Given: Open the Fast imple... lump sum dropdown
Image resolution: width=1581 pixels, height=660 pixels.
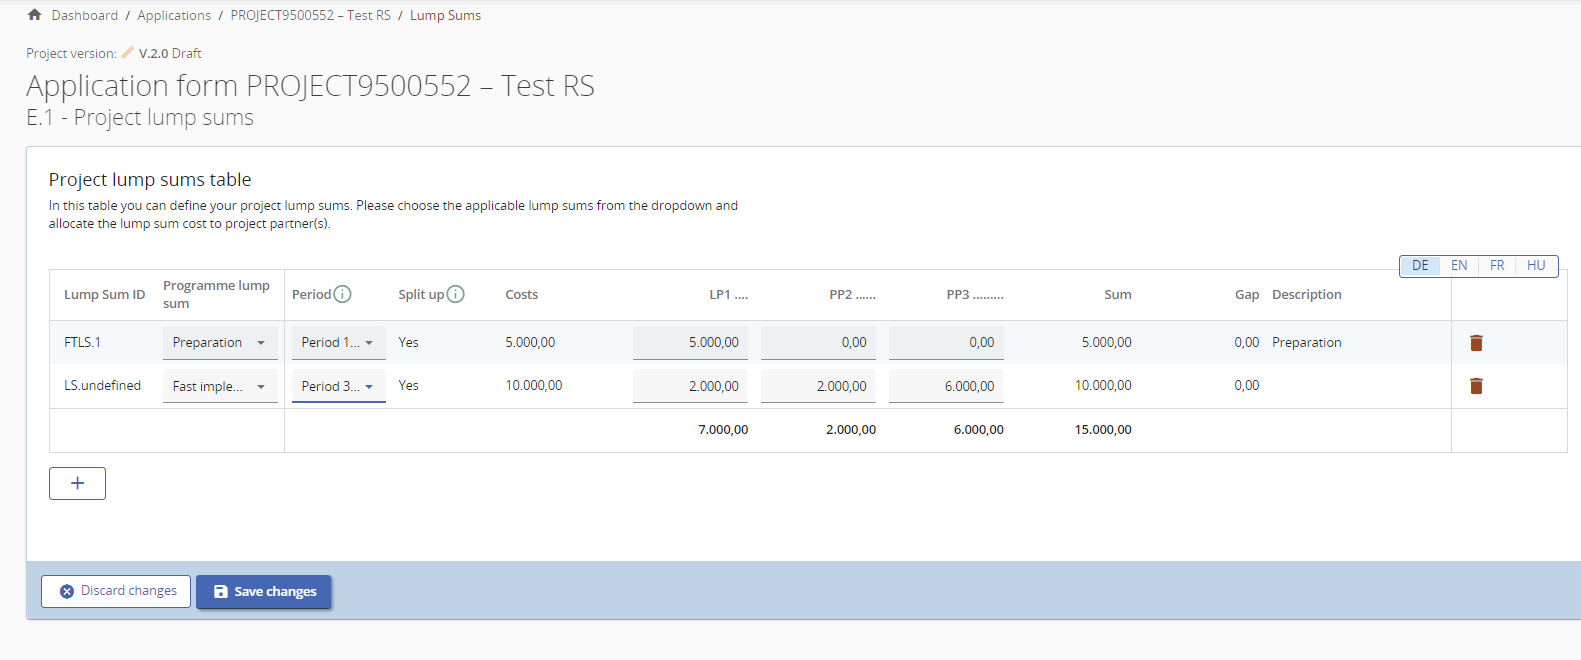Looking at the screenshot, I should pos(220,386).
